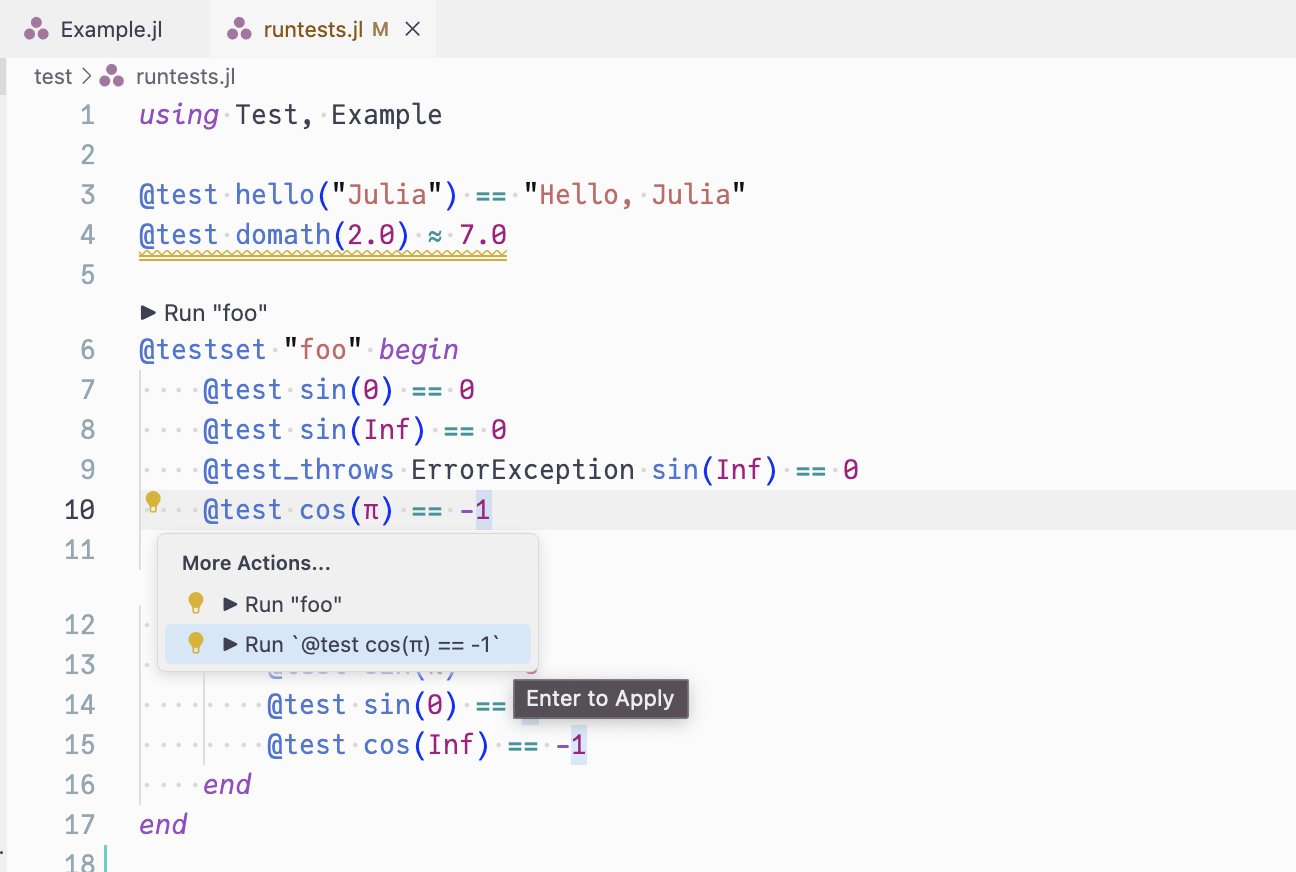Image resolution: width=1296 pixels, height=872 pixels.
Task: Select Run "foo" from the actions menu
Action: pyautogui.click(x=292, y=602)
